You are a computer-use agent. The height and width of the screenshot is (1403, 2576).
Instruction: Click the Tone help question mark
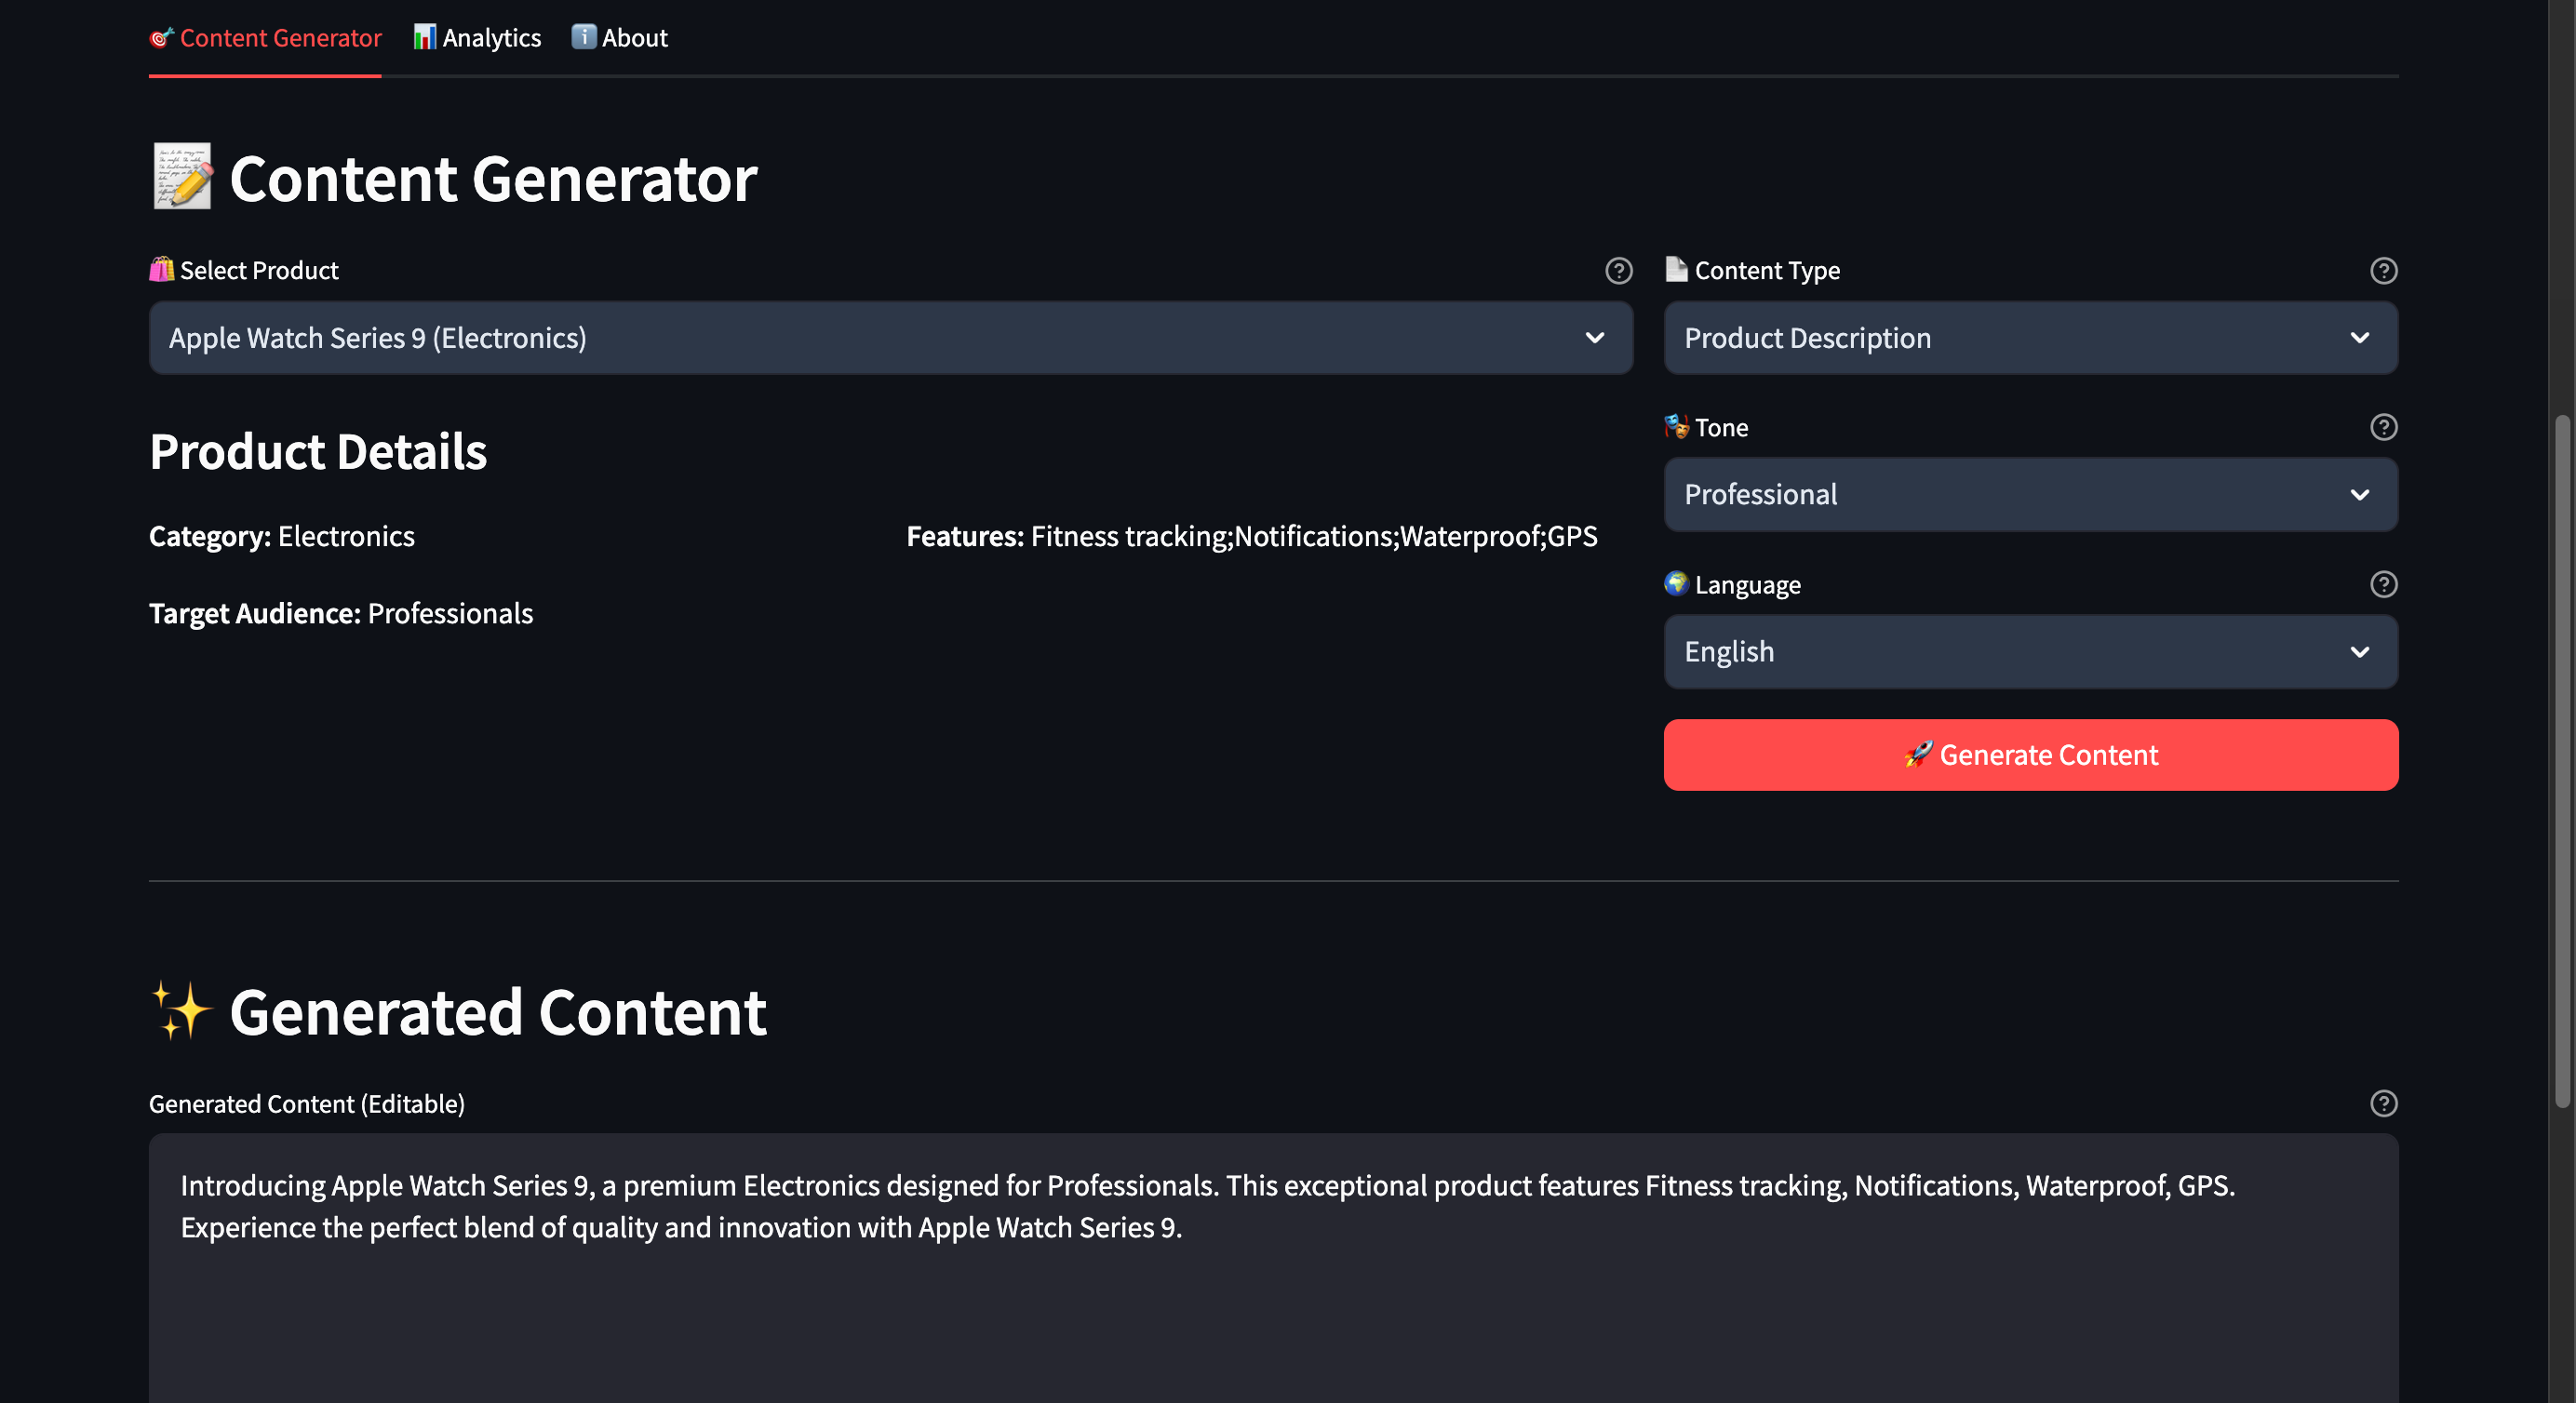(2383, 427)
